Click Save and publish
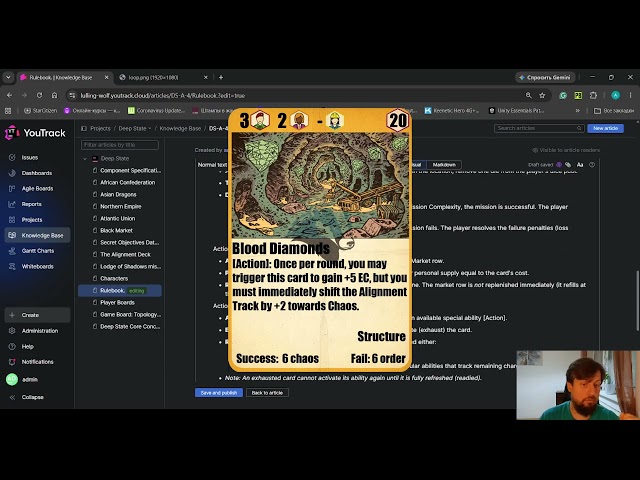The width and height of the screenshot is (640, 480). point(219,393)
